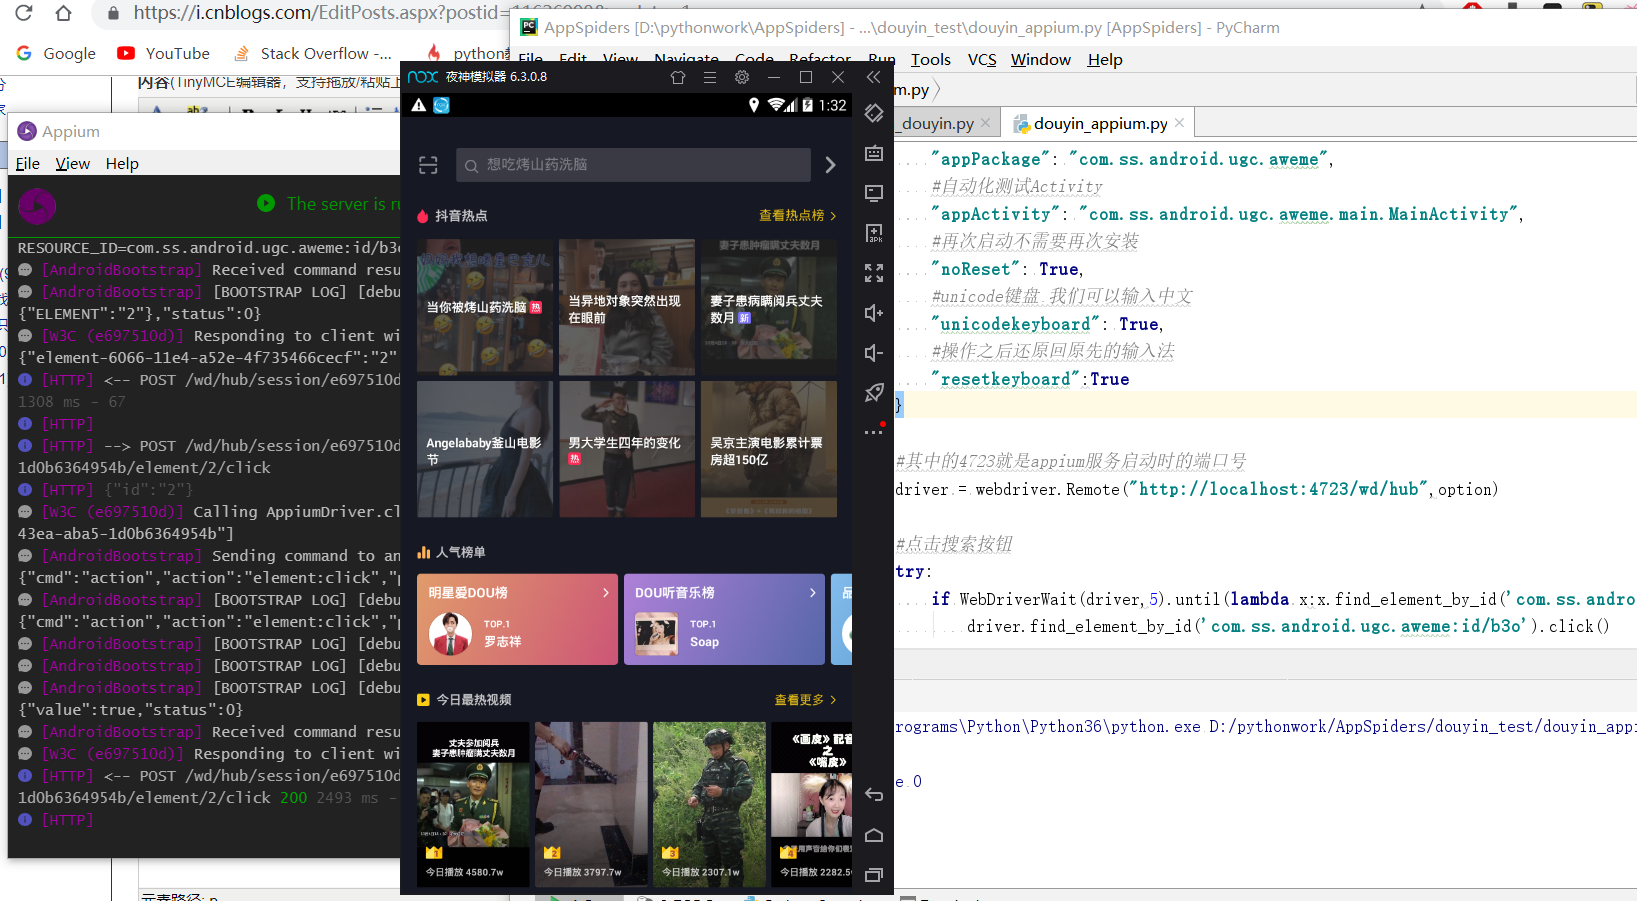Tap the Android home icon in Nox sidebar
The height and width of the screenshot is (901, 1637).
(874, 835)
